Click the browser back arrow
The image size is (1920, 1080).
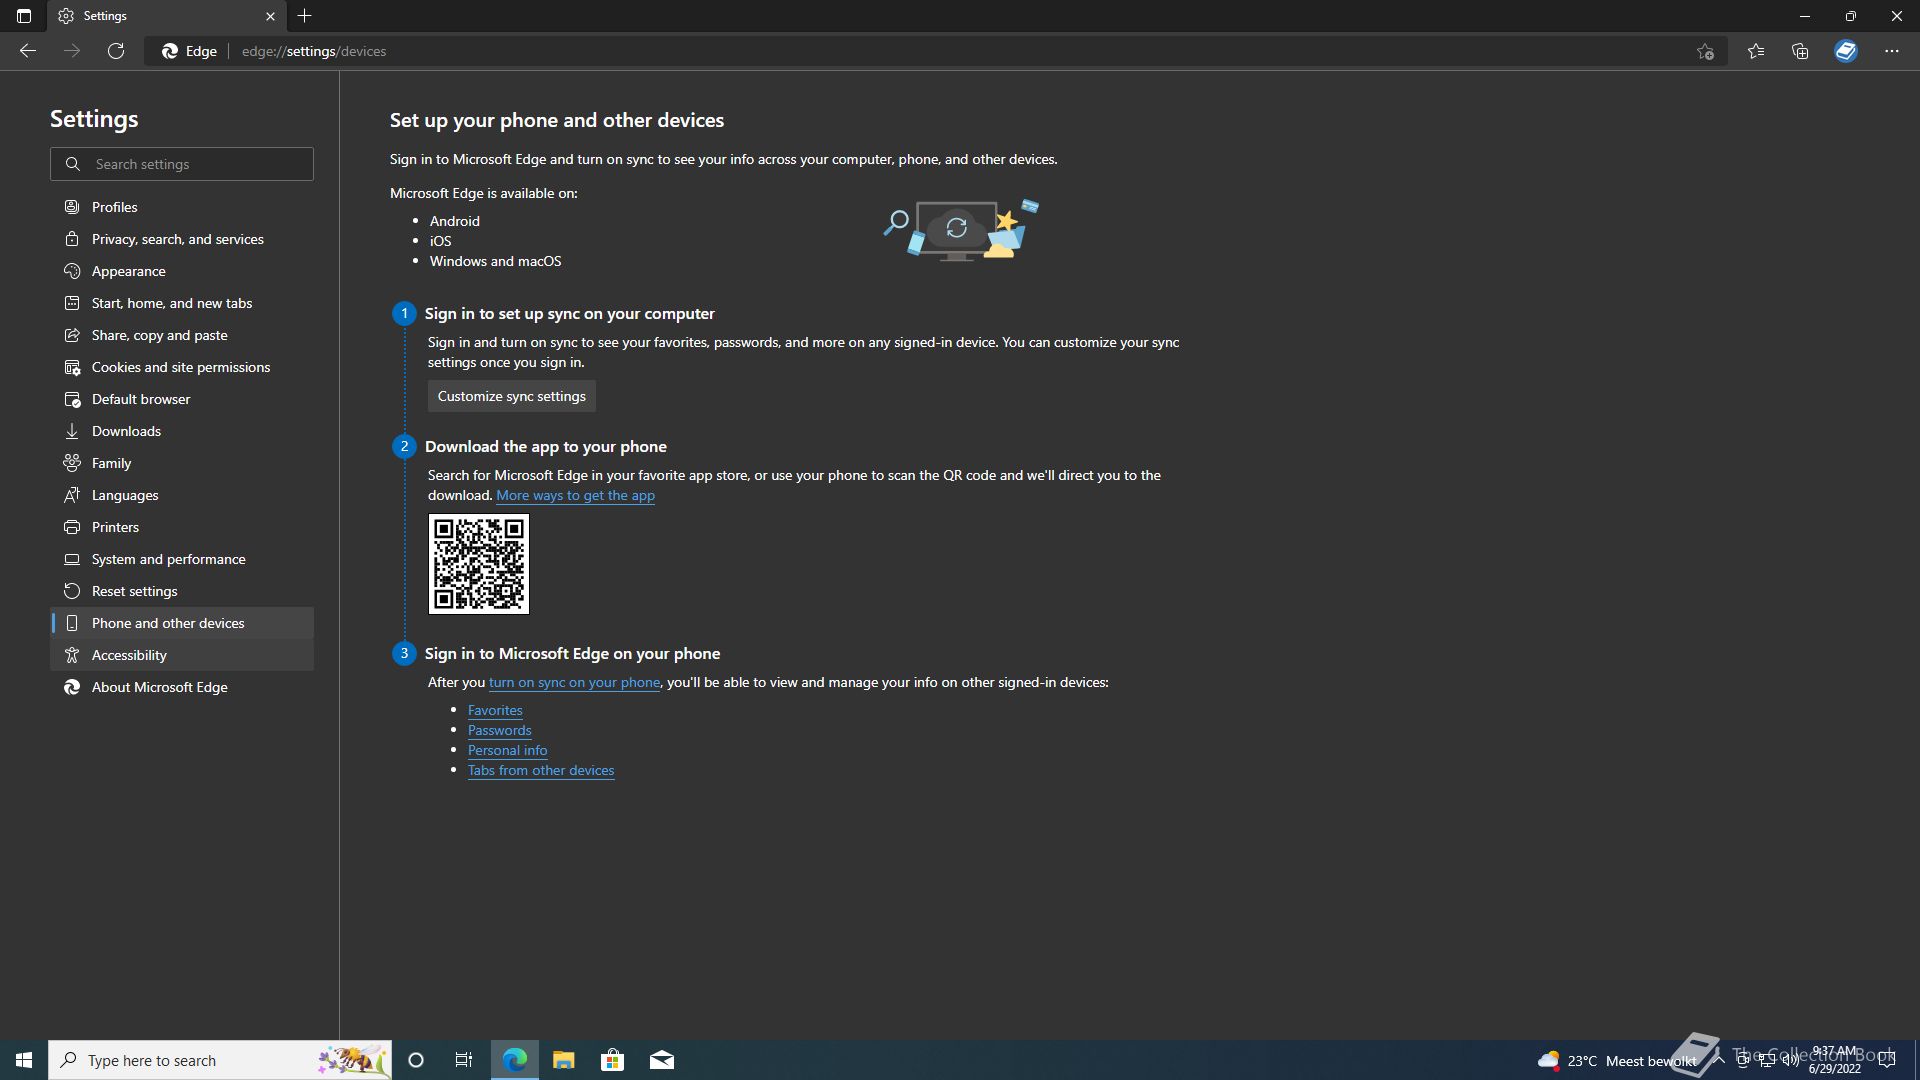point(28,51)
